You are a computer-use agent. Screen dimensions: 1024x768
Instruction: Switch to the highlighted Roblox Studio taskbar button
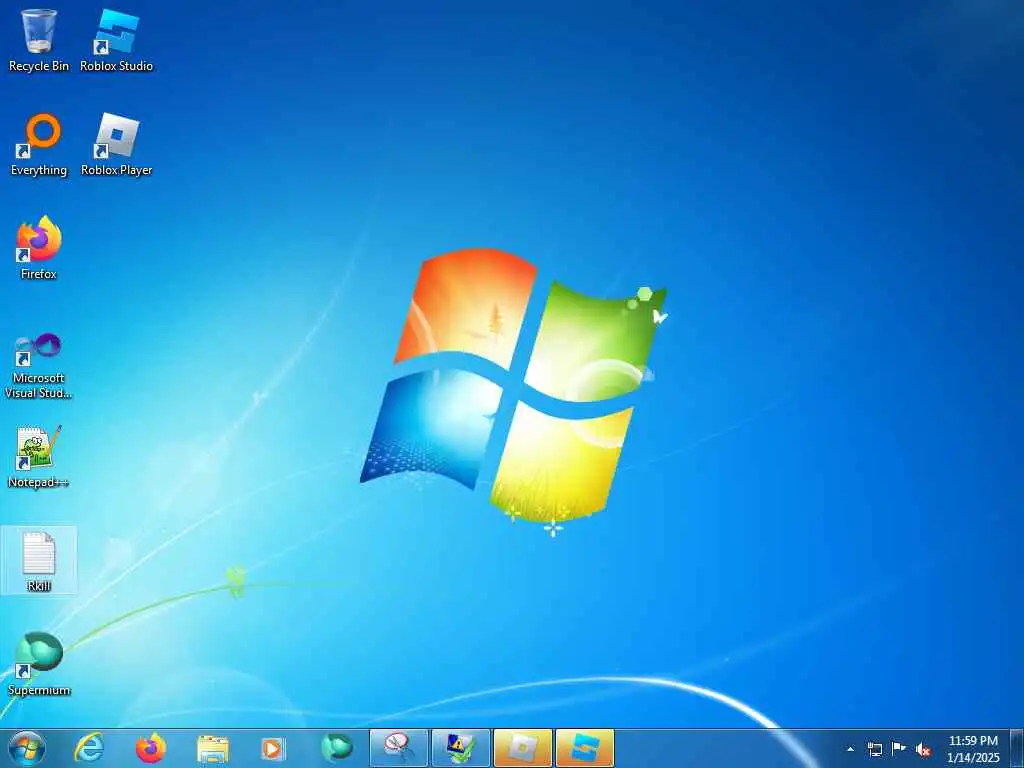tap(584, 748)
